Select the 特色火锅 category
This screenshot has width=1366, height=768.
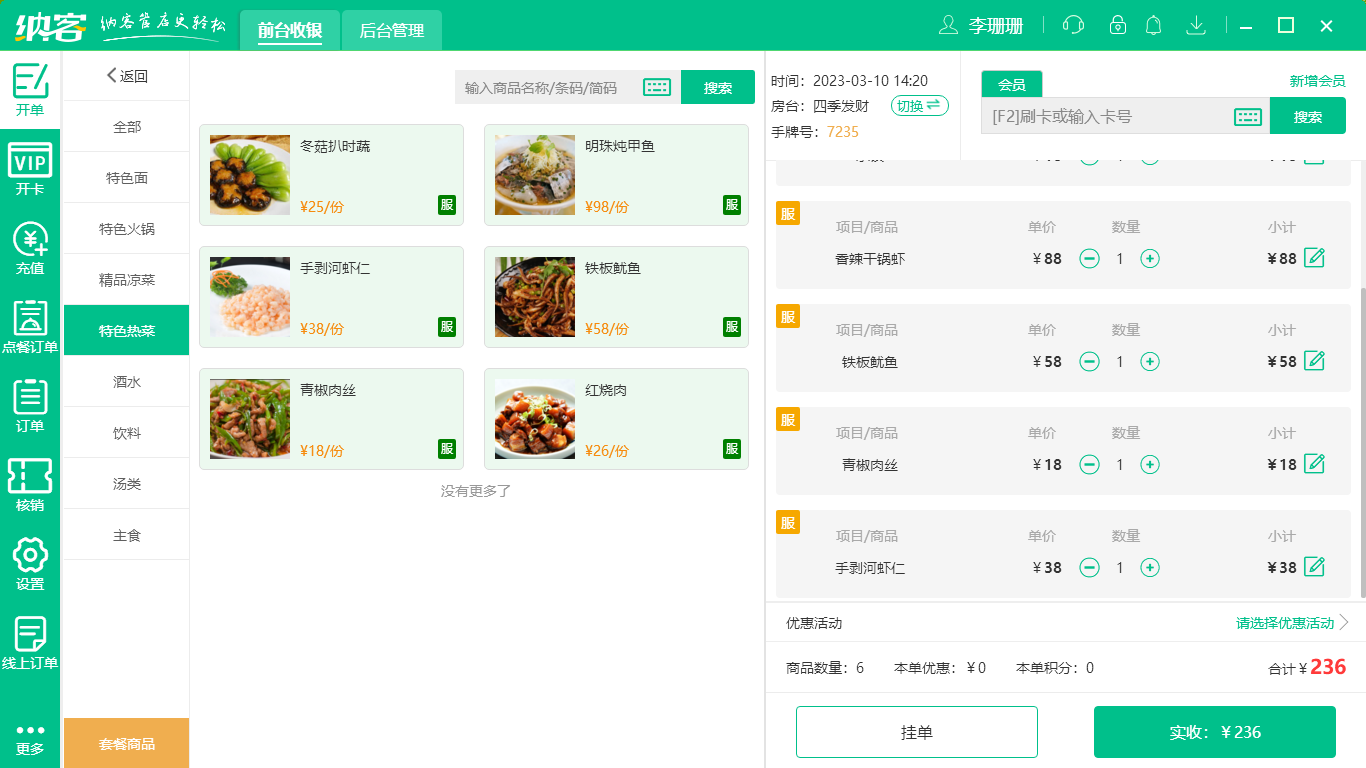click(127, 229)
